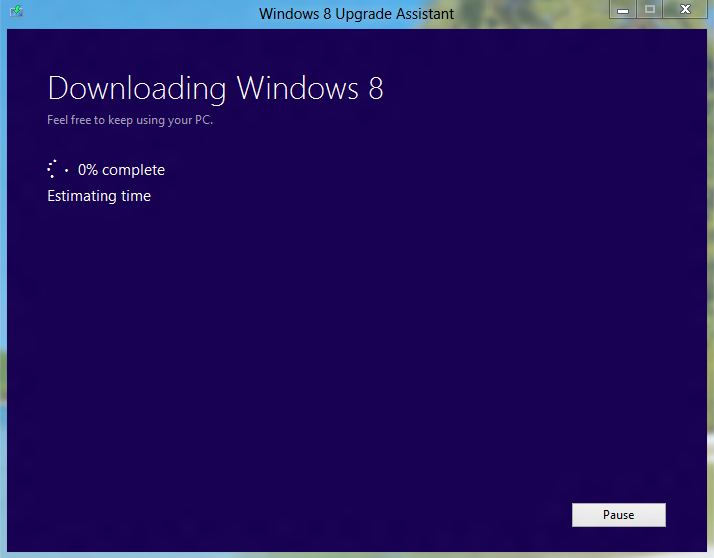This screenshot has width=714, height=558.
Task: Click the spinning progress indicator
Action: [x=57, y=170]
